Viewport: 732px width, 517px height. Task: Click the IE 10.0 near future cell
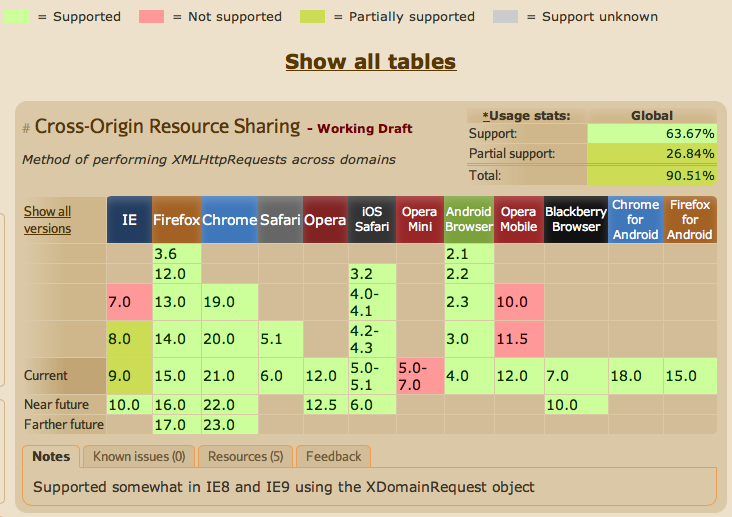click(x=129, y=404)
